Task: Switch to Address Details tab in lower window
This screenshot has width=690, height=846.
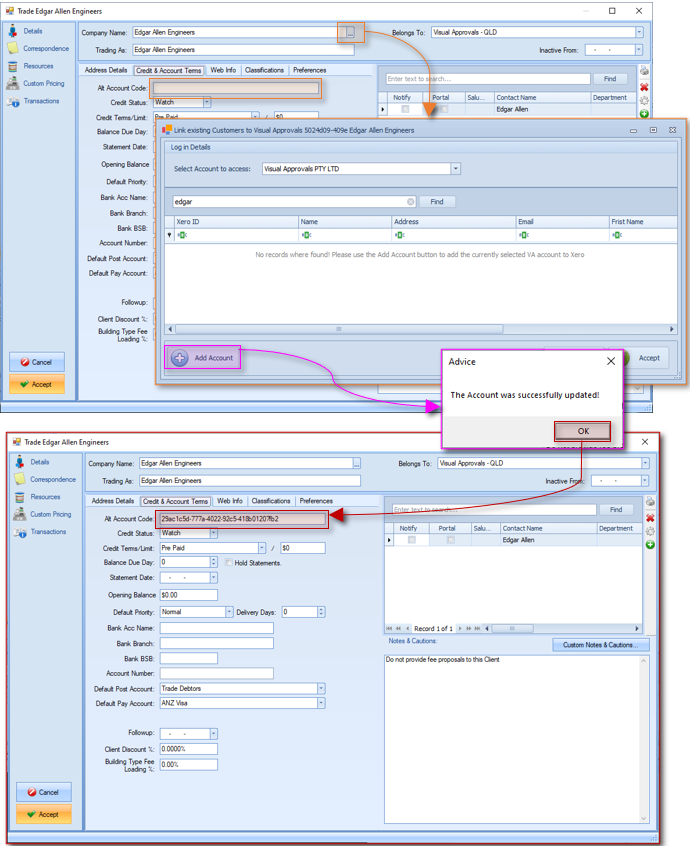Action: coord(113,501)
